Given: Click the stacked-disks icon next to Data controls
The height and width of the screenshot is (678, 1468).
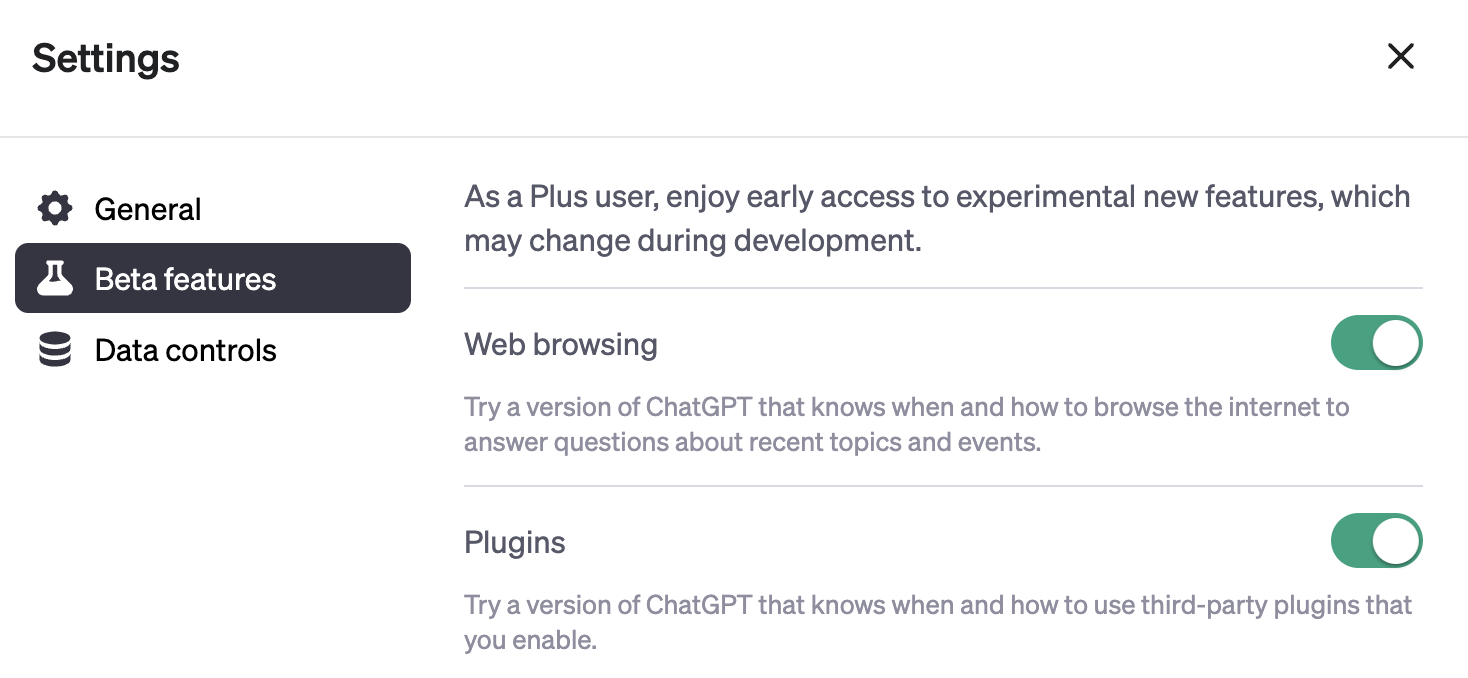Looking at the screenshot, I should pyautogui.click(x=53, y=349).
